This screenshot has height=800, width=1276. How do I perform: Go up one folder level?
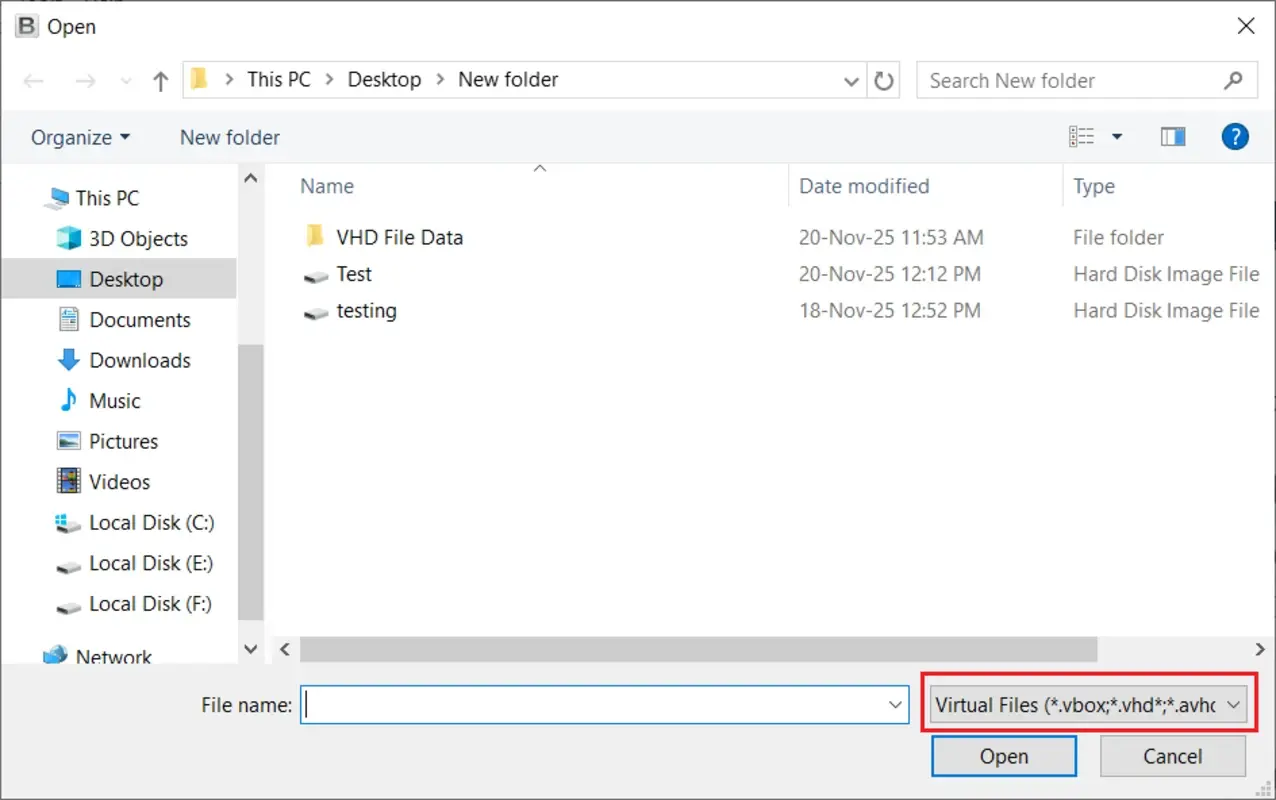point(160,80)
